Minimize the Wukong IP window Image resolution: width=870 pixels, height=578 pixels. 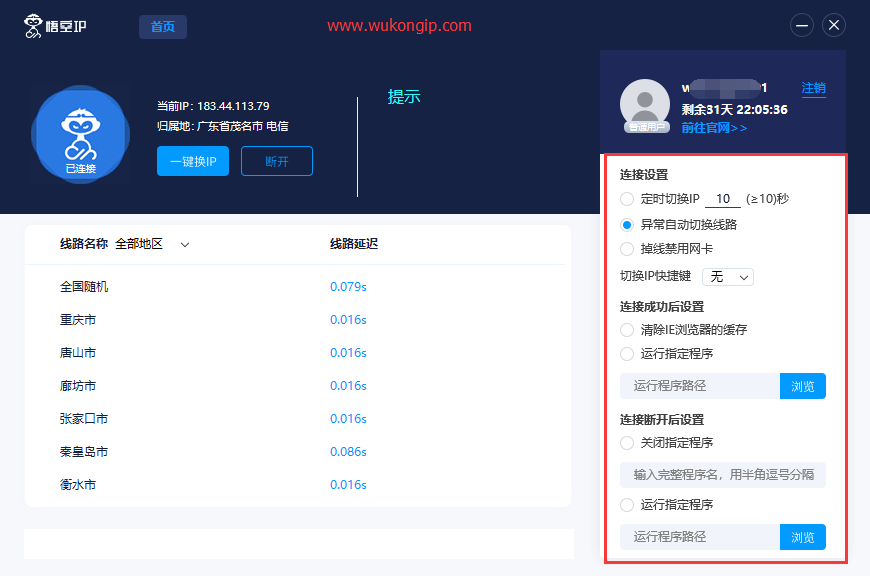coord(802,26)
